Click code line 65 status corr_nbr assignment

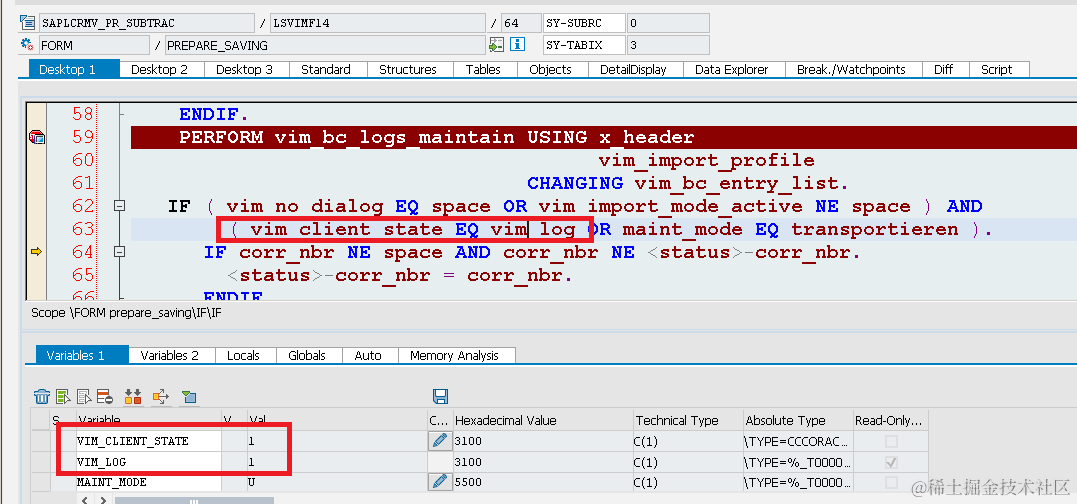[x=399, y=275]
